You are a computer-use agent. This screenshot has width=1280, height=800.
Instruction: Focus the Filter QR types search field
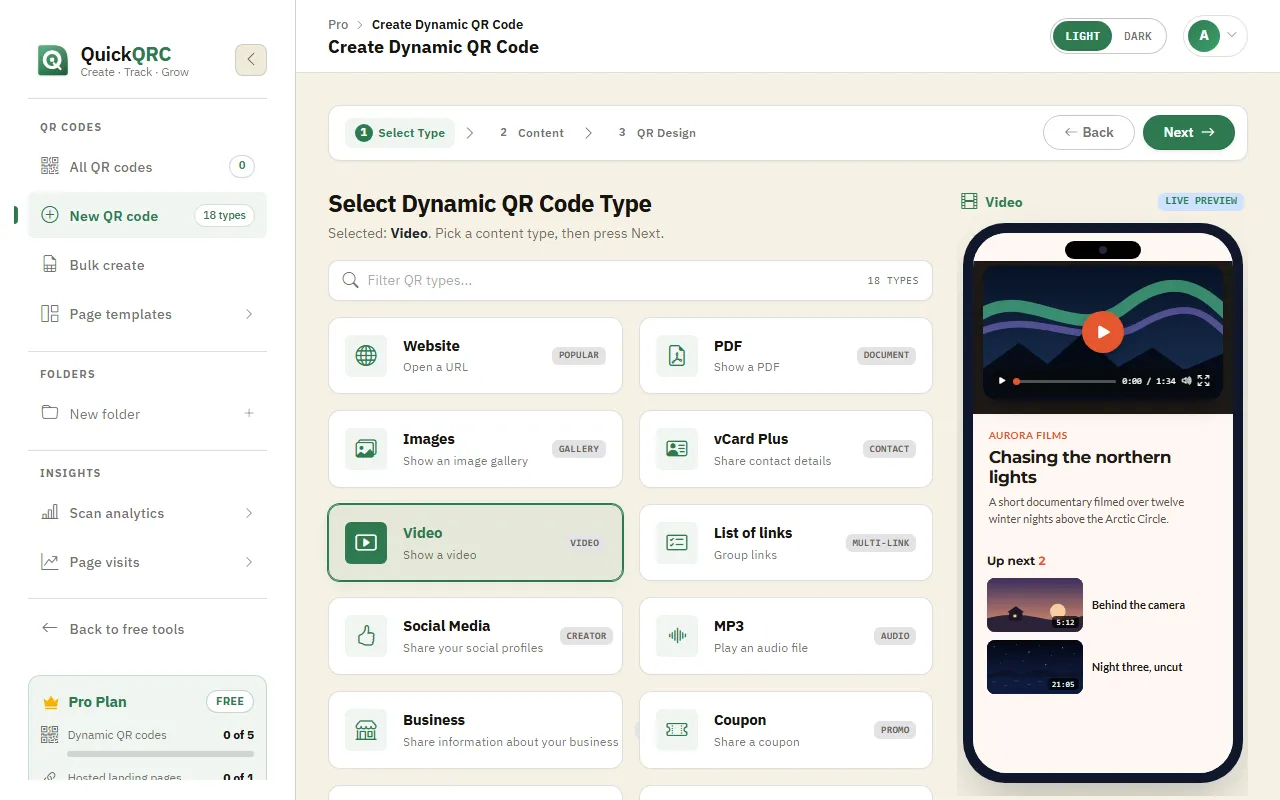[630, 280]
